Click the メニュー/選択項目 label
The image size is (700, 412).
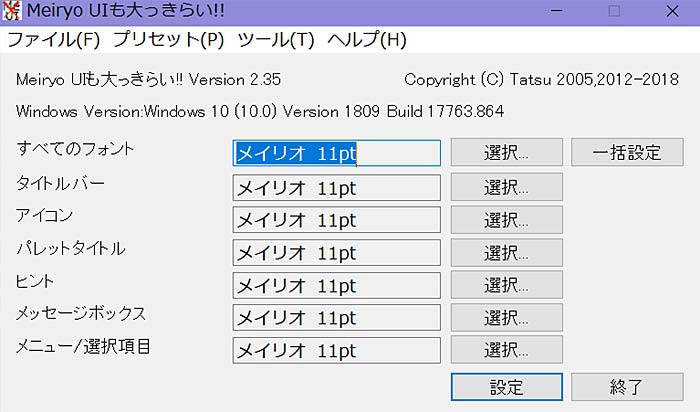[x=83, y=346]
